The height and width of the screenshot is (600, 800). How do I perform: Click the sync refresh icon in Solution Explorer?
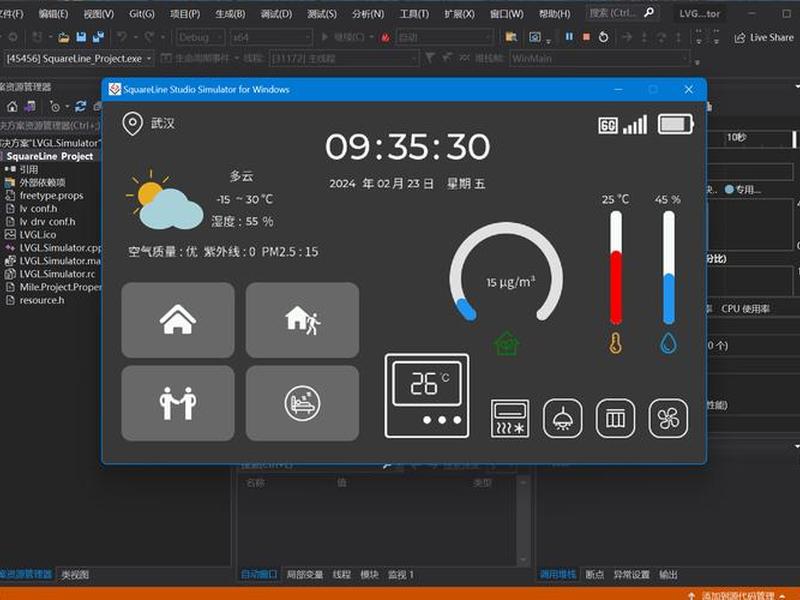tap(80, 106)
